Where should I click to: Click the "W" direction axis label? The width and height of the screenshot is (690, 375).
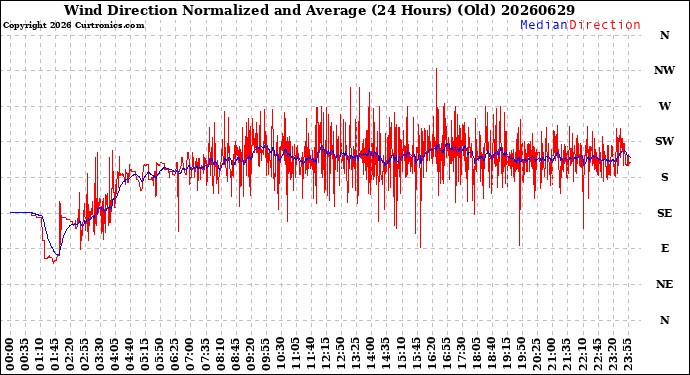pyautogui.click(x=664, y=106)
